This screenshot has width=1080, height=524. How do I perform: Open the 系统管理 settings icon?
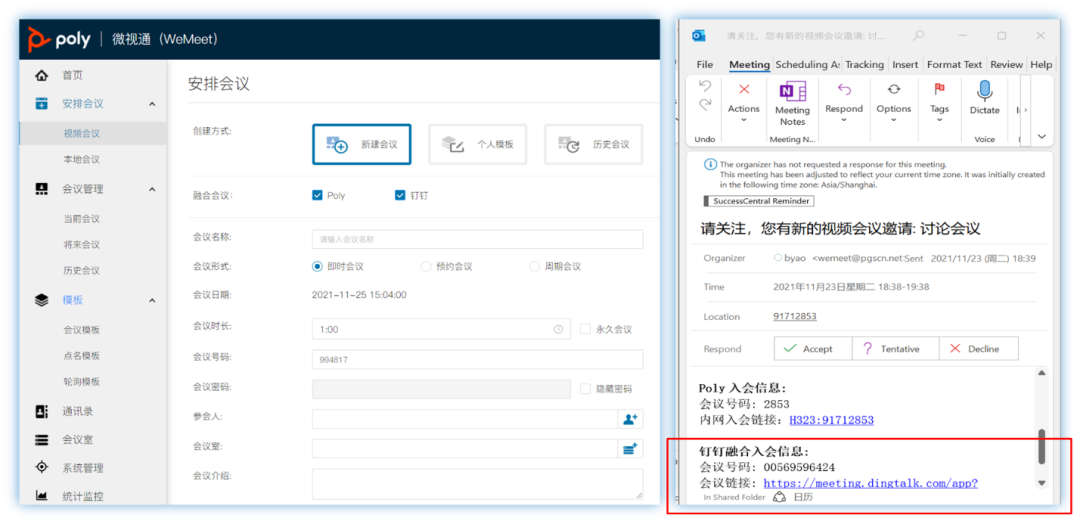[x=42, y=468]
